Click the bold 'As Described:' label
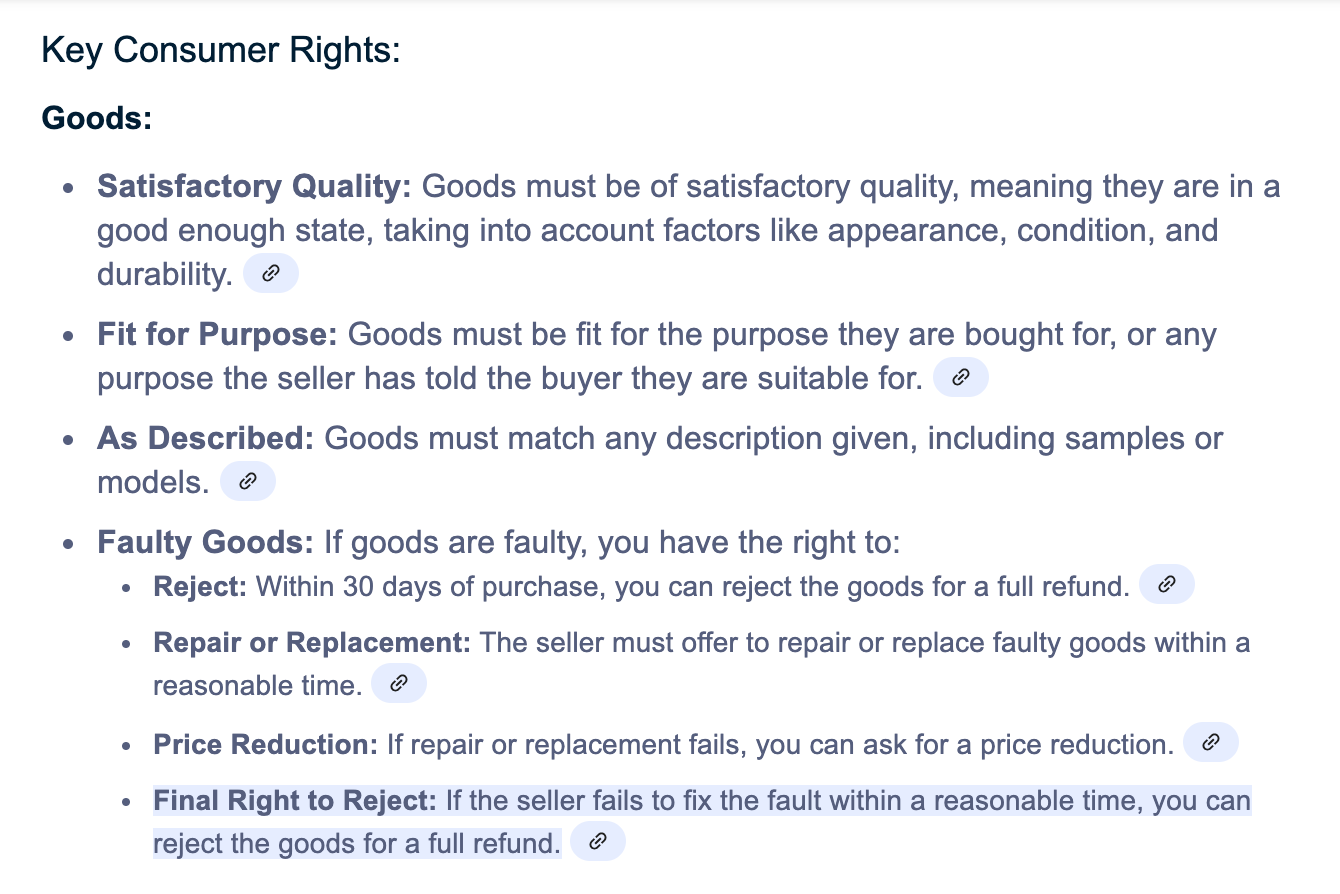Image resolution: width=1340 pixels, height=894 pixels. 205,438
